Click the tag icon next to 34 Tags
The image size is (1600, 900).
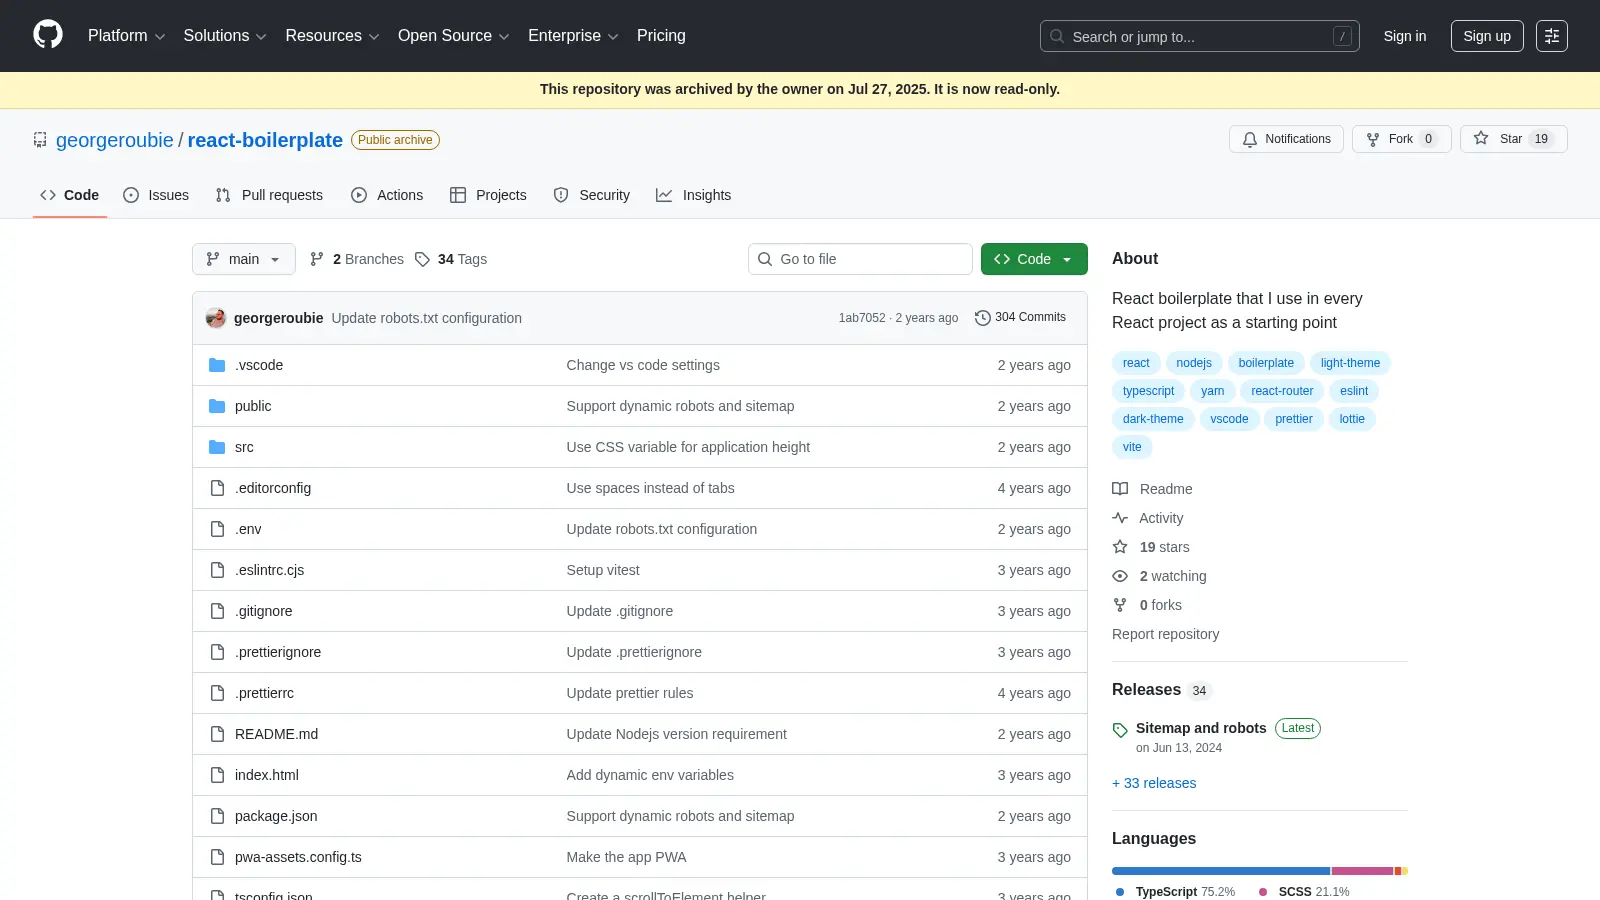pyautogui.click(x=422, y=259)
